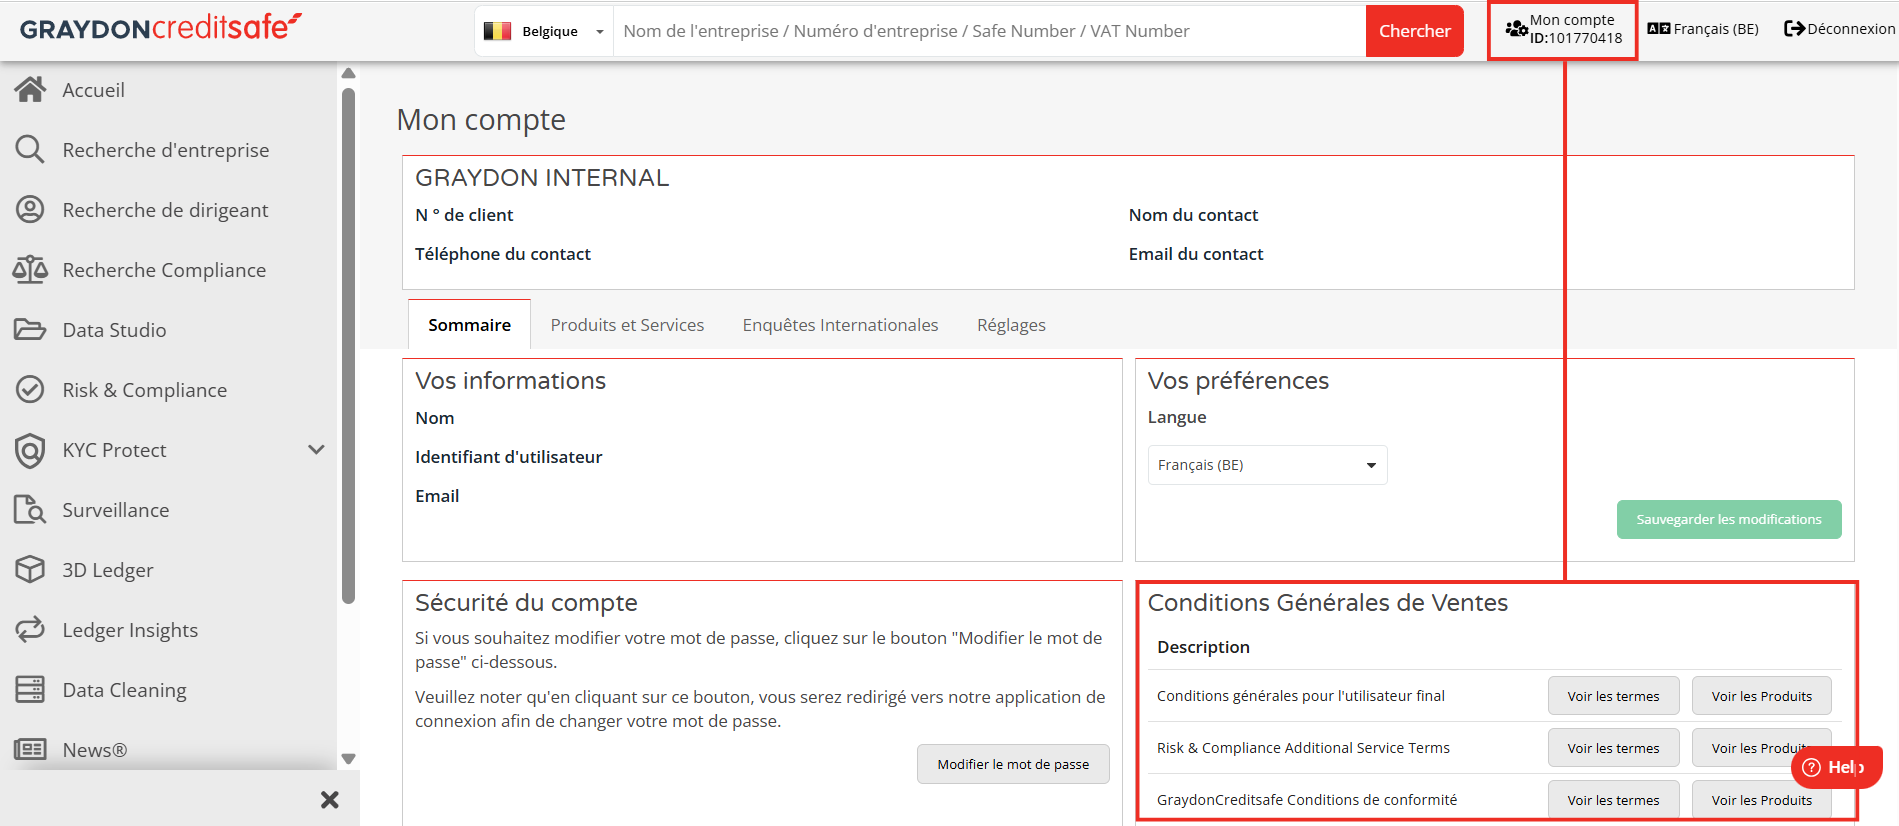Voir les termes for Risk & Compliance Additional Terms
Screen dimensions: 1899x826
tap(1613, 748)
